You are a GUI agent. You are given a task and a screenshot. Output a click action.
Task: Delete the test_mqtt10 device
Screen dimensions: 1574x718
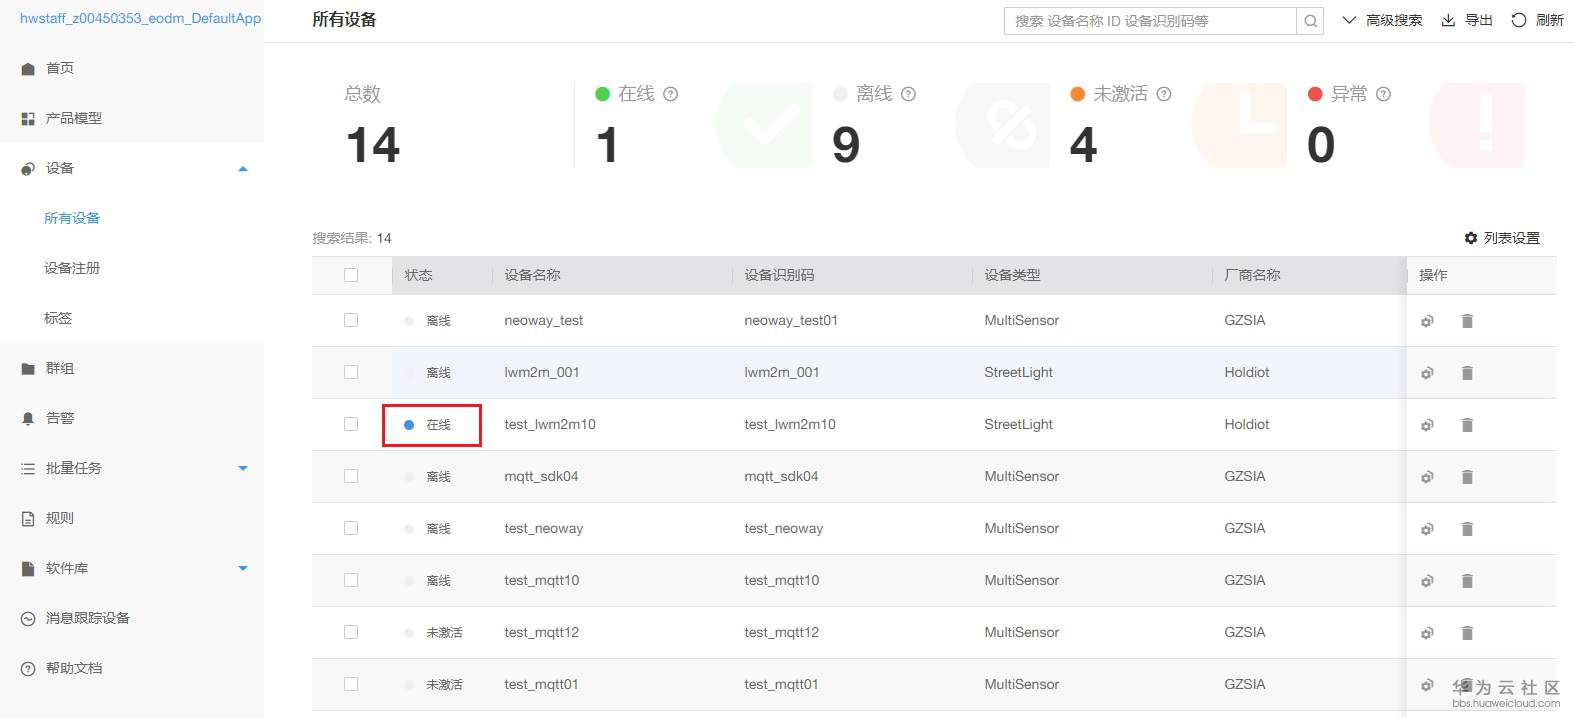click(1467, 581)
